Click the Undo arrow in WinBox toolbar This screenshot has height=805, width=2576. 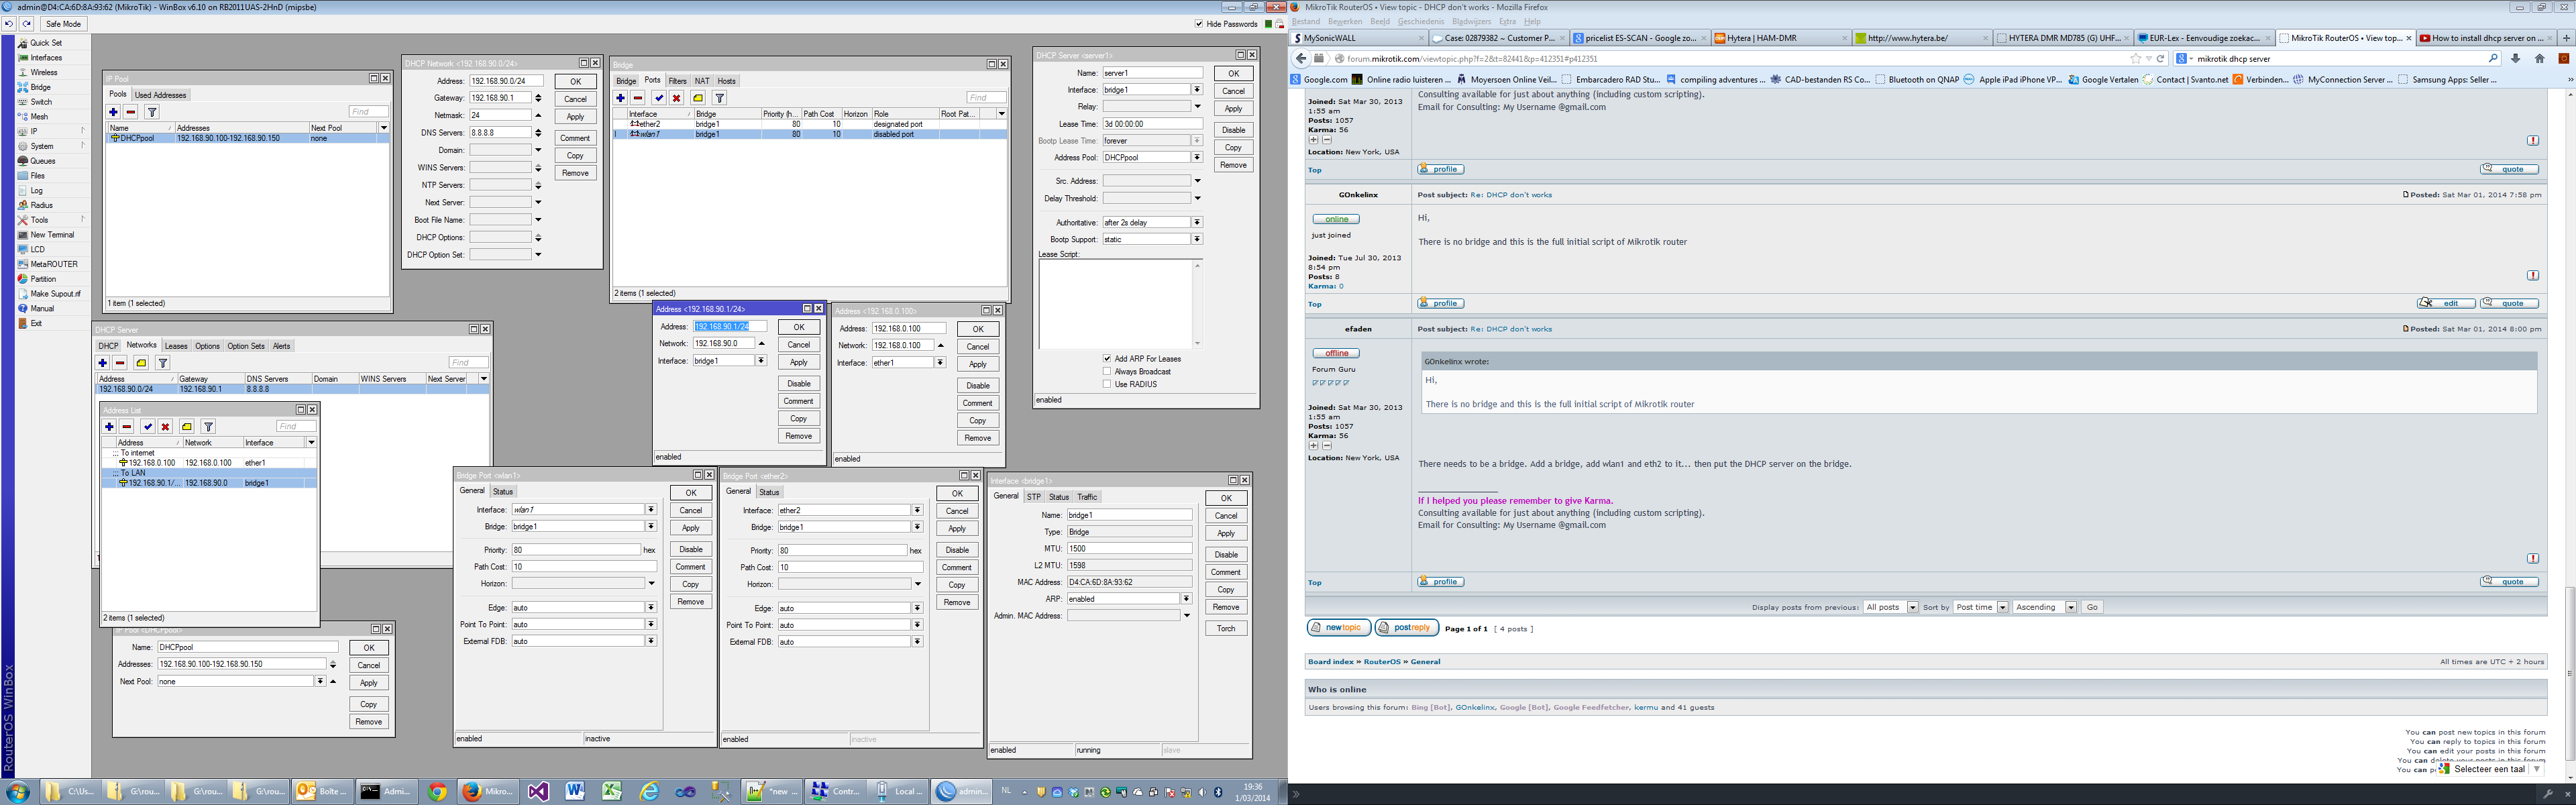click(x=9, y=24)
